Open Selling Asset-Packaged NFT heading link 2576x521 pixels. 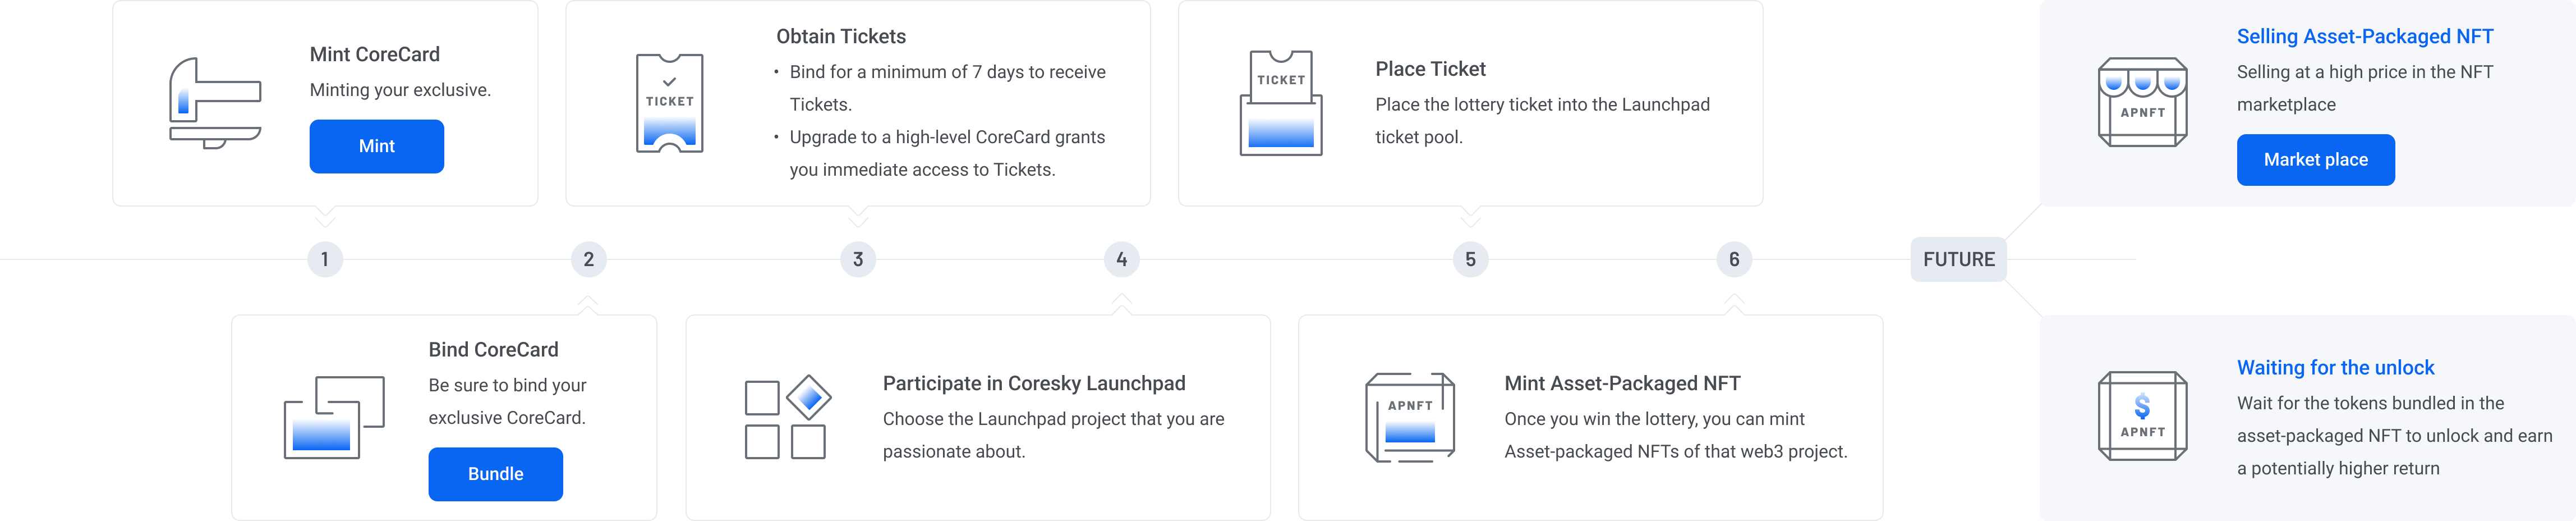pyautogui.click(x=2365, y=37)
